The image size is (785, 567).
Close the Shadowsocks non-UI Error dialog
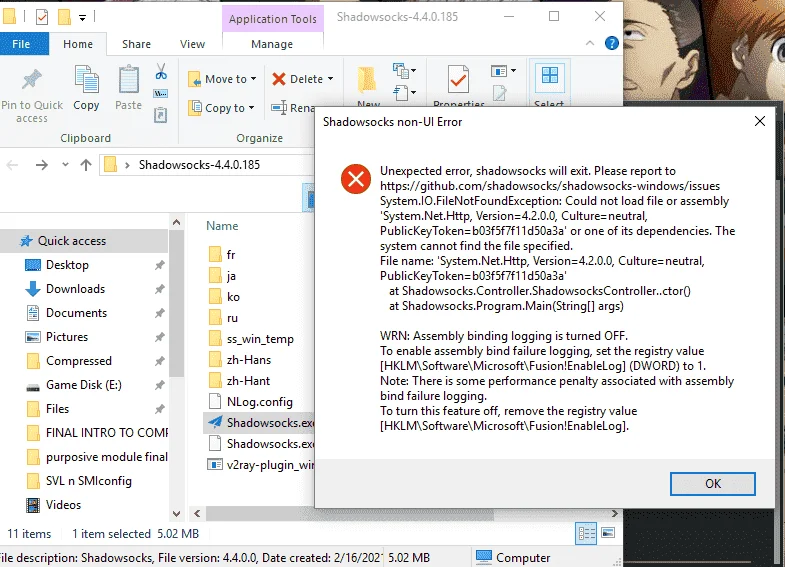(759, 122)
